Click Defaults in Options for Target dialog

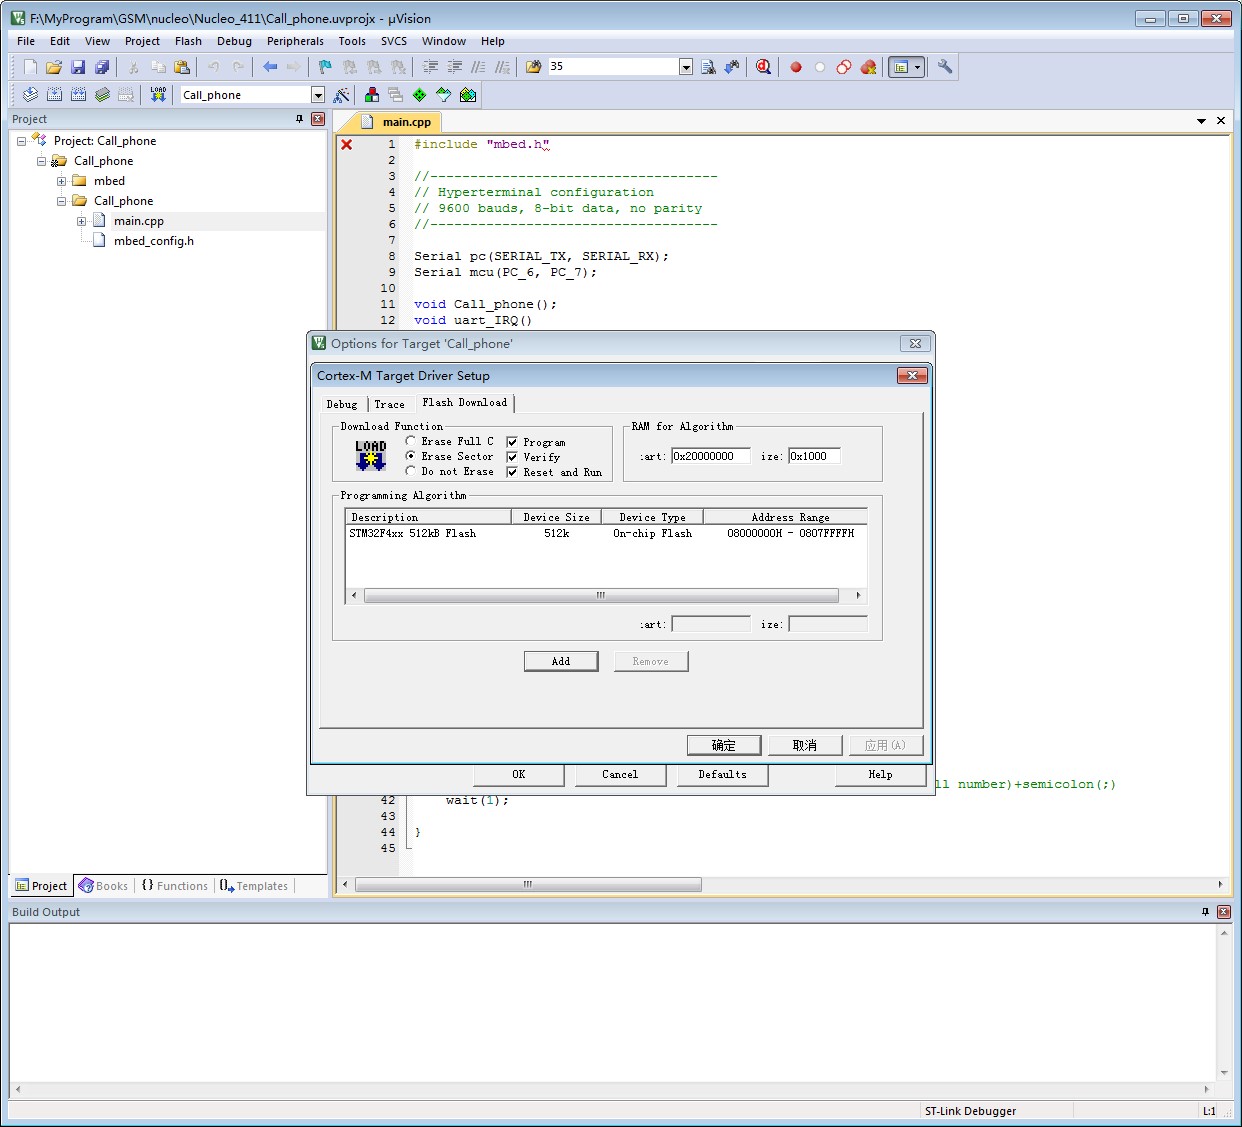(x=723, y=775)
